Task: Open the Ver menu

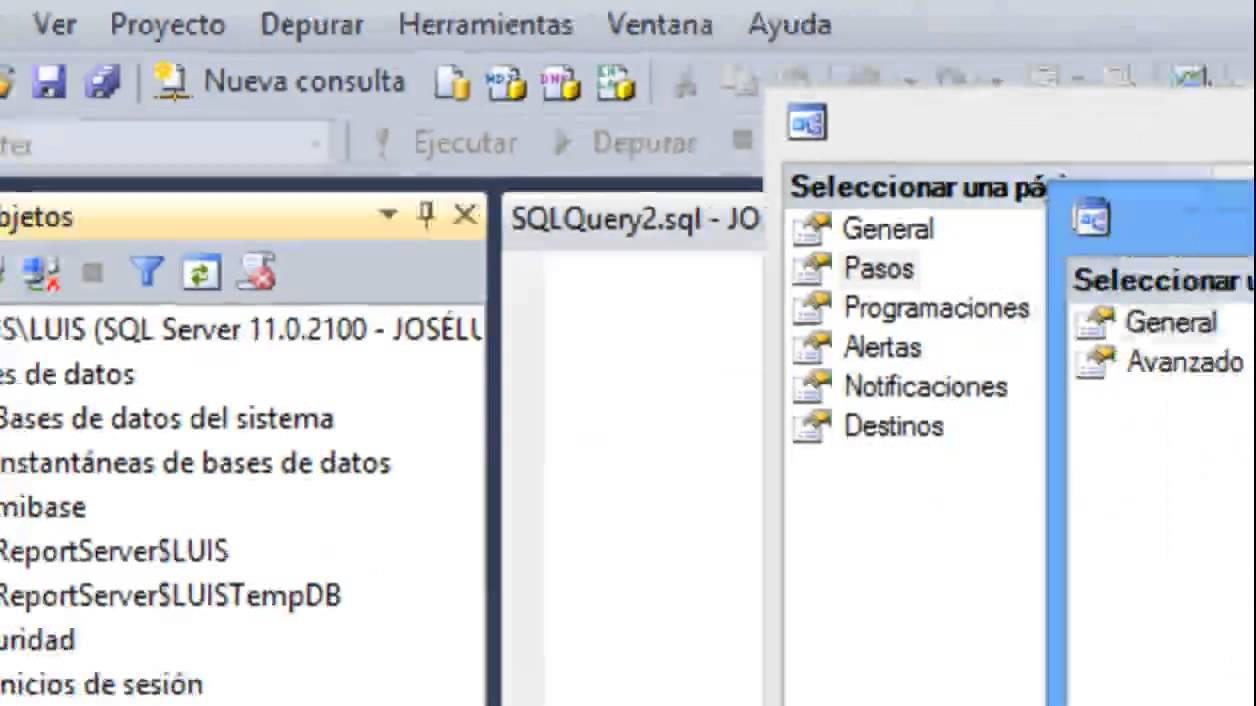Action: (54, 24)
